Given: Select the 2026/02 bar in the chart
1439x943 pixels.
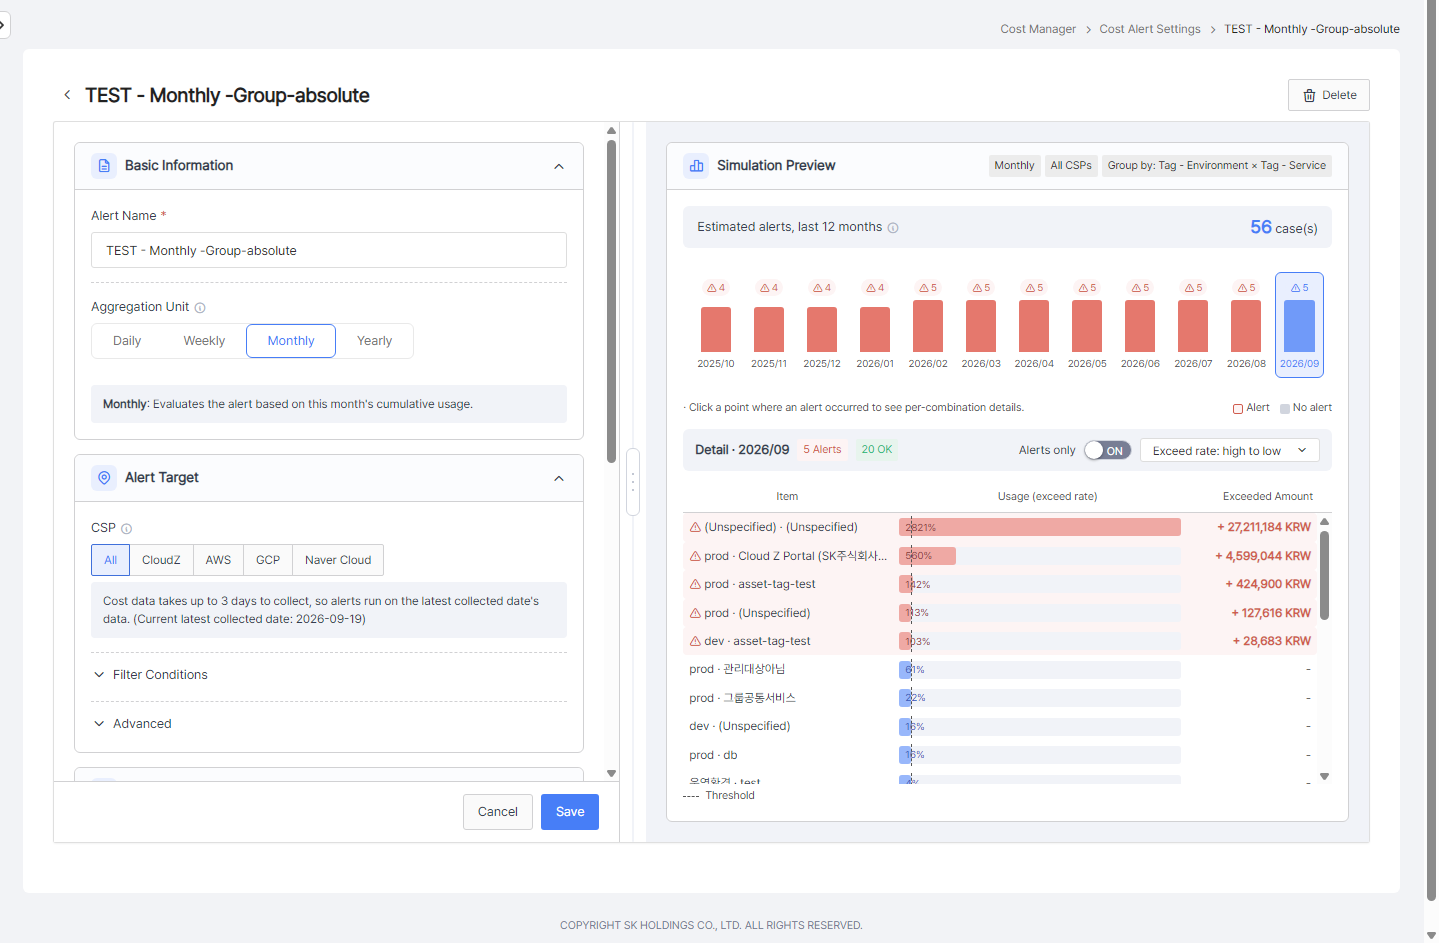Looking at the screenshot, I should pos(928,325).
